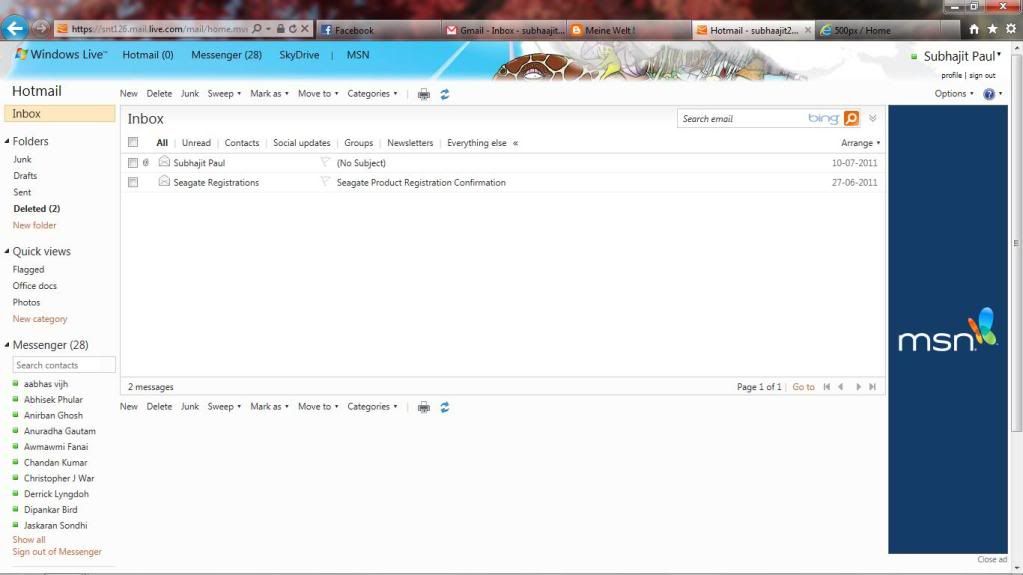The width and height of the screenshot is (1023, 575).
Task: Click the sign out link
Action: point(982,75)
